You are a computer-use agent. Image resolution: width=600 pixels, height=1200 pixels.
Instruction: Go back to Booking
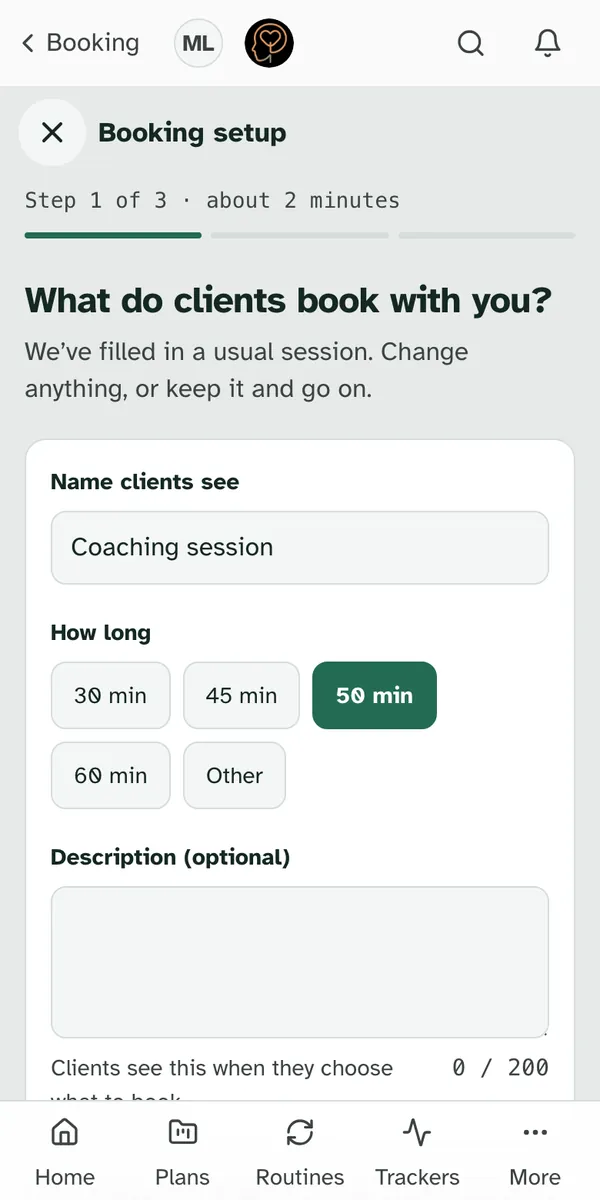[80, 43]
